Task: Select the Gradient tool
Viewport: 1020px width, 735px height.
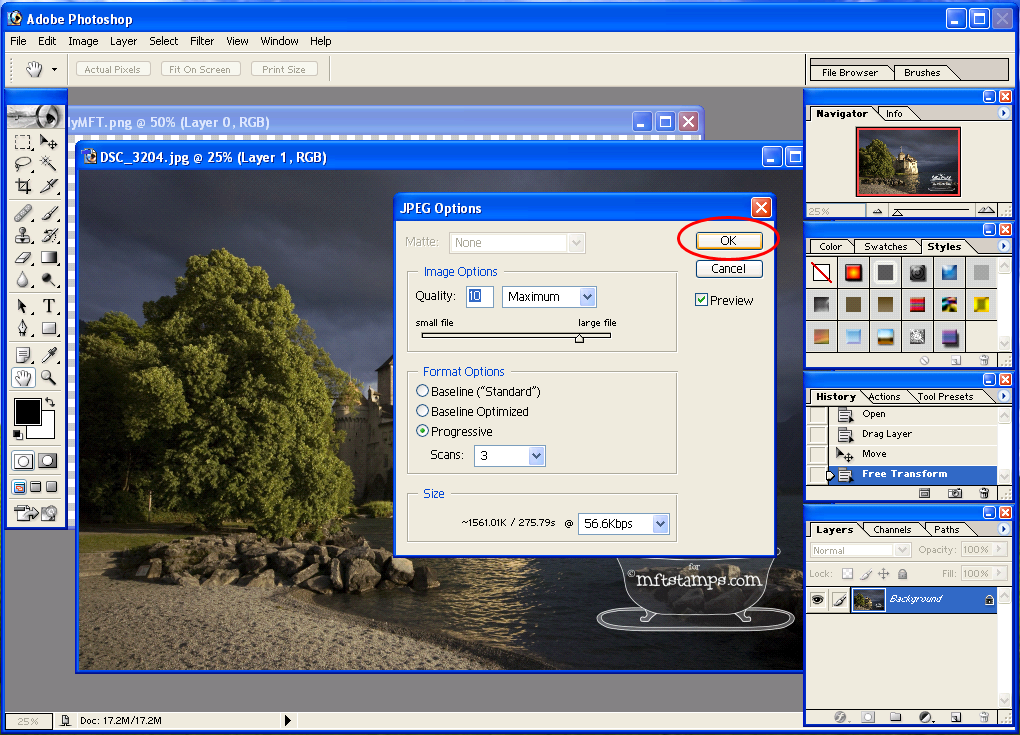Action: point(49,258)
